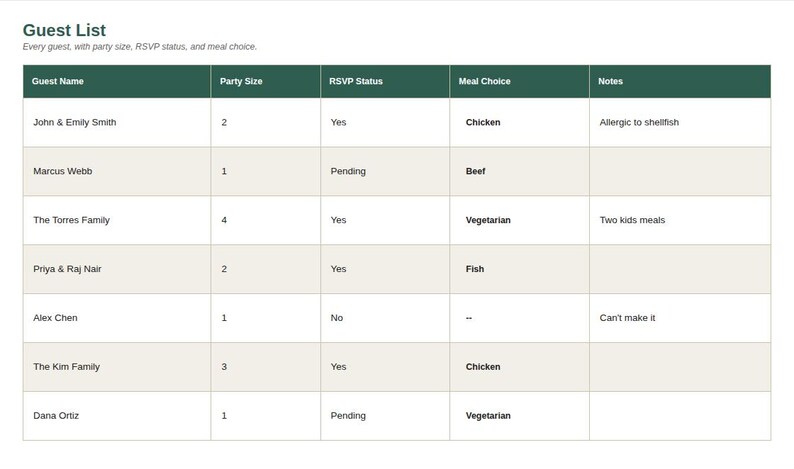The width and height of the screenshot is (794, 469).
Task: Click the Pending RSVP for Dana Ortiz
Action: coord(385,416)
